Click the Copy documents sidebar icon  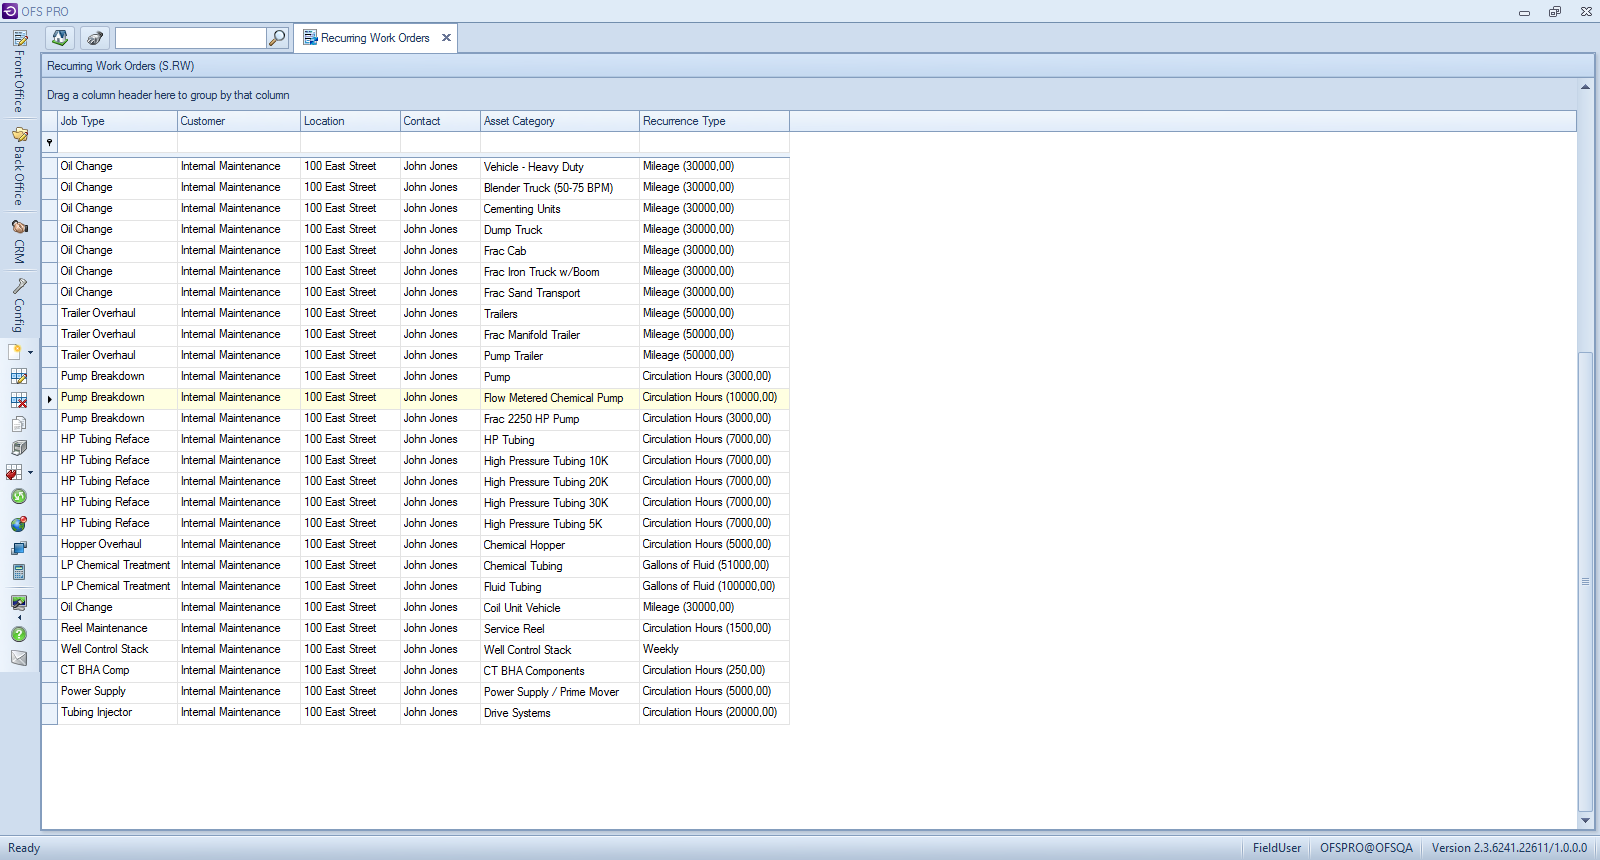(x=19, y=424)
